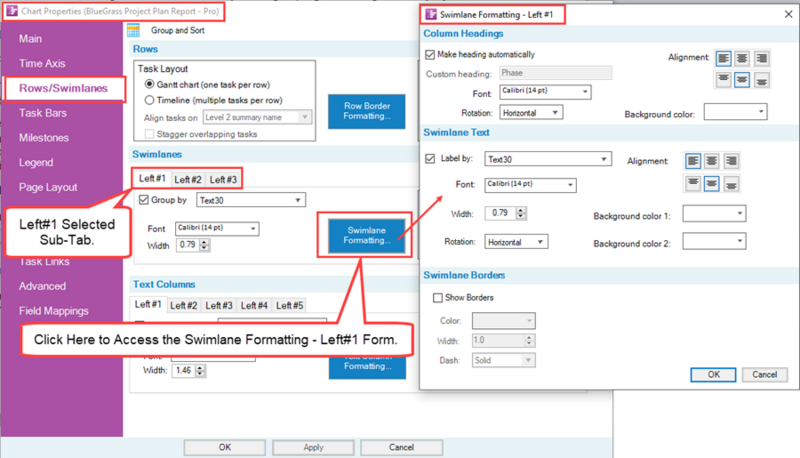Align swimlane text to vertical middle
Viewport: 800px width, 458px height.
pyautogui.click(x=711, y=184)
